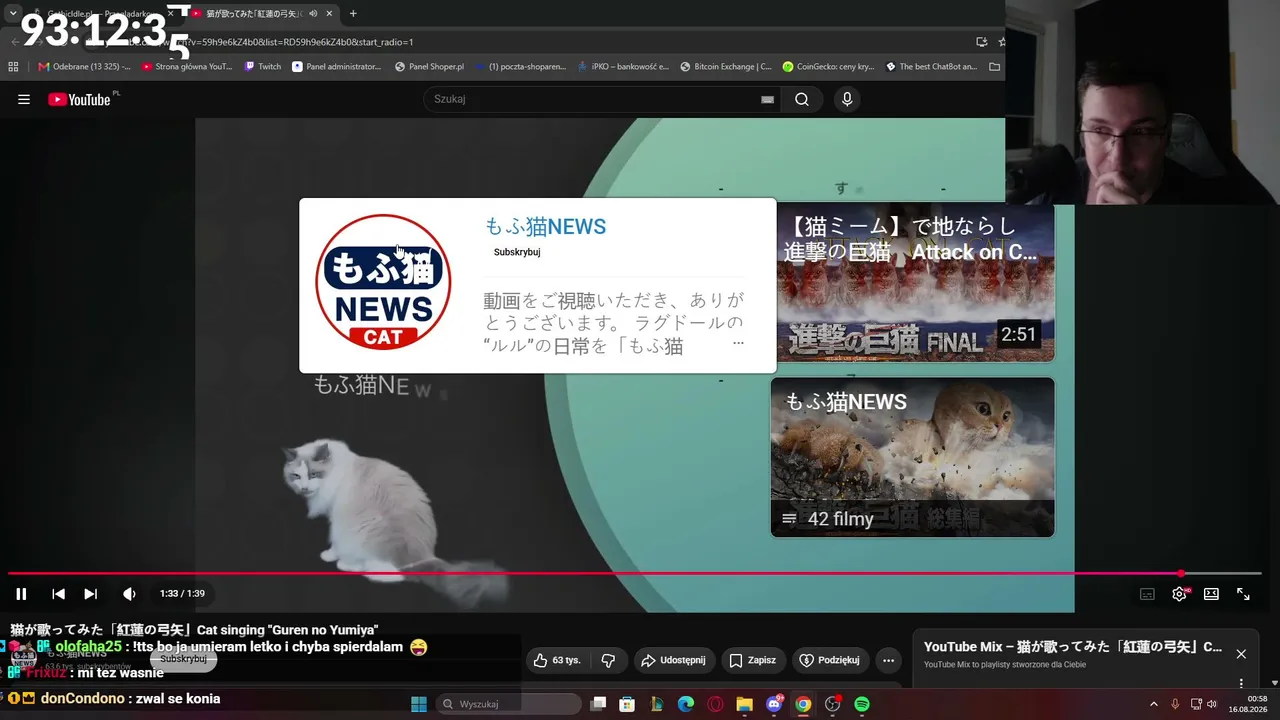Click the Udostępnij share button
Viewport: 1280px width, 720px height.
673,660
